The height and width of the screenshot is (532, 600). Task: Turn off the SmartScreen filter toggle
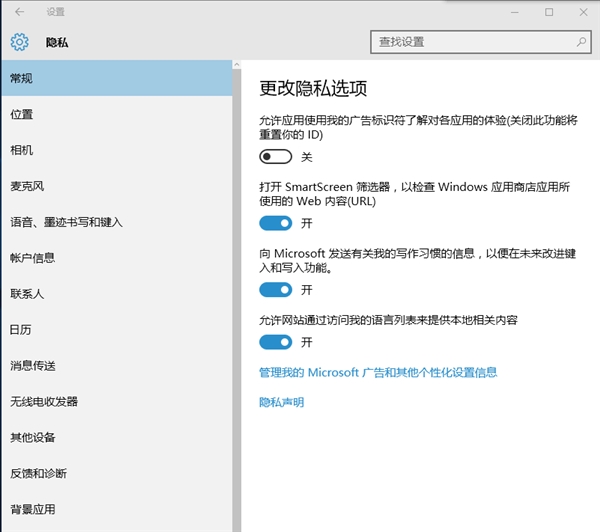point(275,223)
